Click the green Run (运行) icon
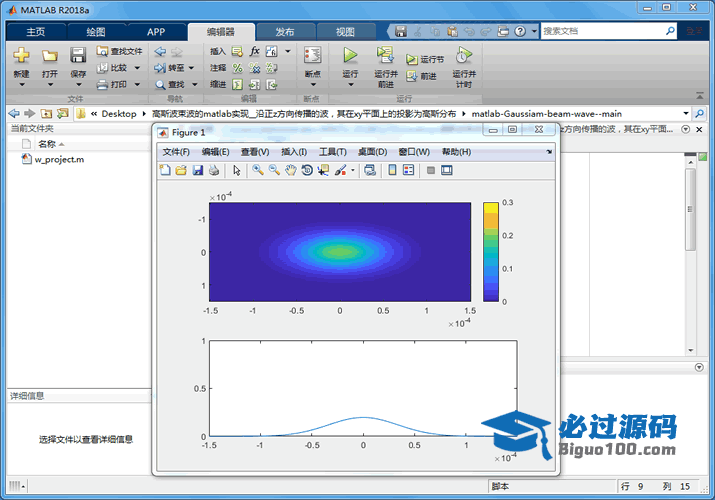Viewport: 715px width, 500px height. 350,55
